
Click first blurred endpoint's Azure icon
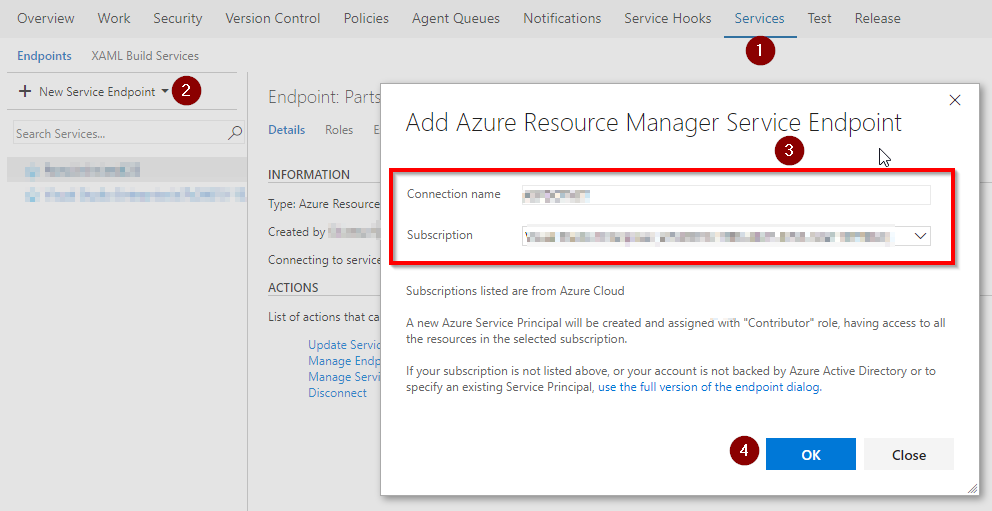[x=32, y=171]
